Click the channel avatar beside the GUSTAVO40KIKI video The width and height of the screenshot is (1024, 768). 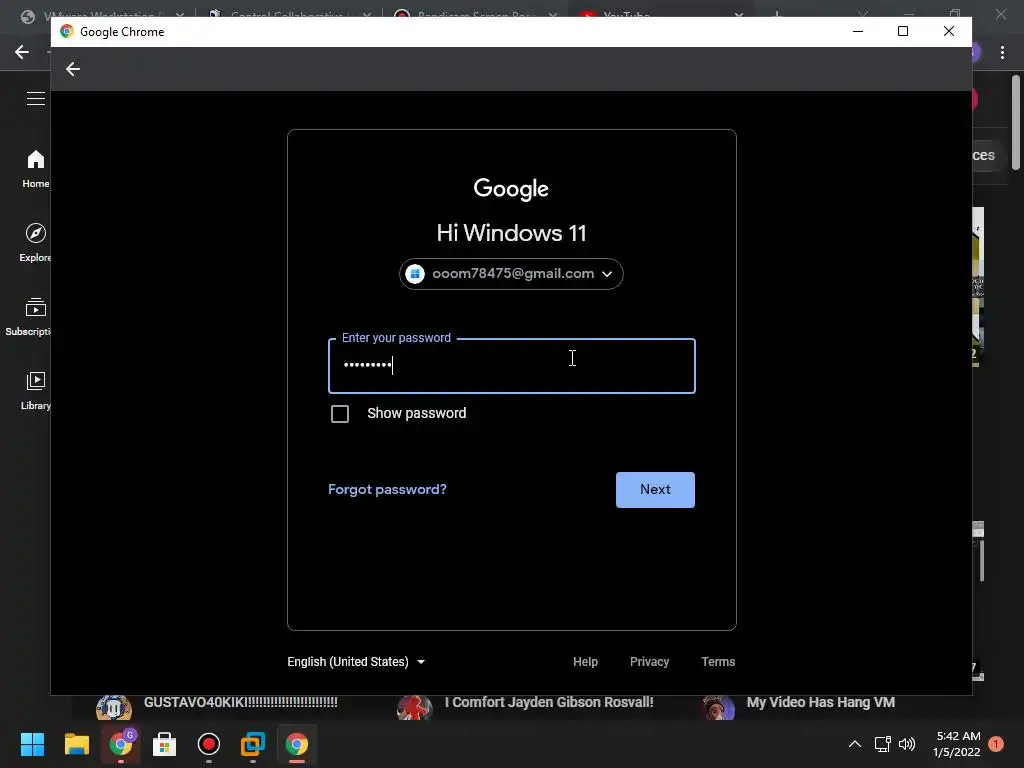[x=114, y=708]
